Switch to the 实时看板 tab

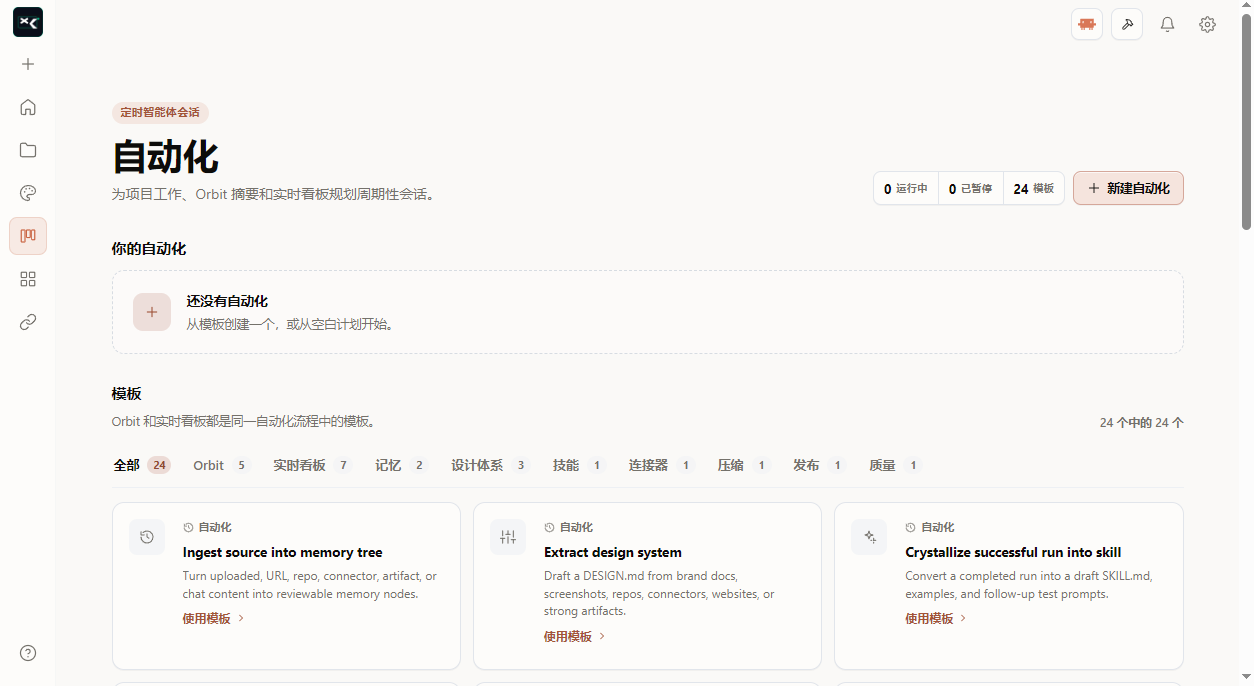pos(313,465)
